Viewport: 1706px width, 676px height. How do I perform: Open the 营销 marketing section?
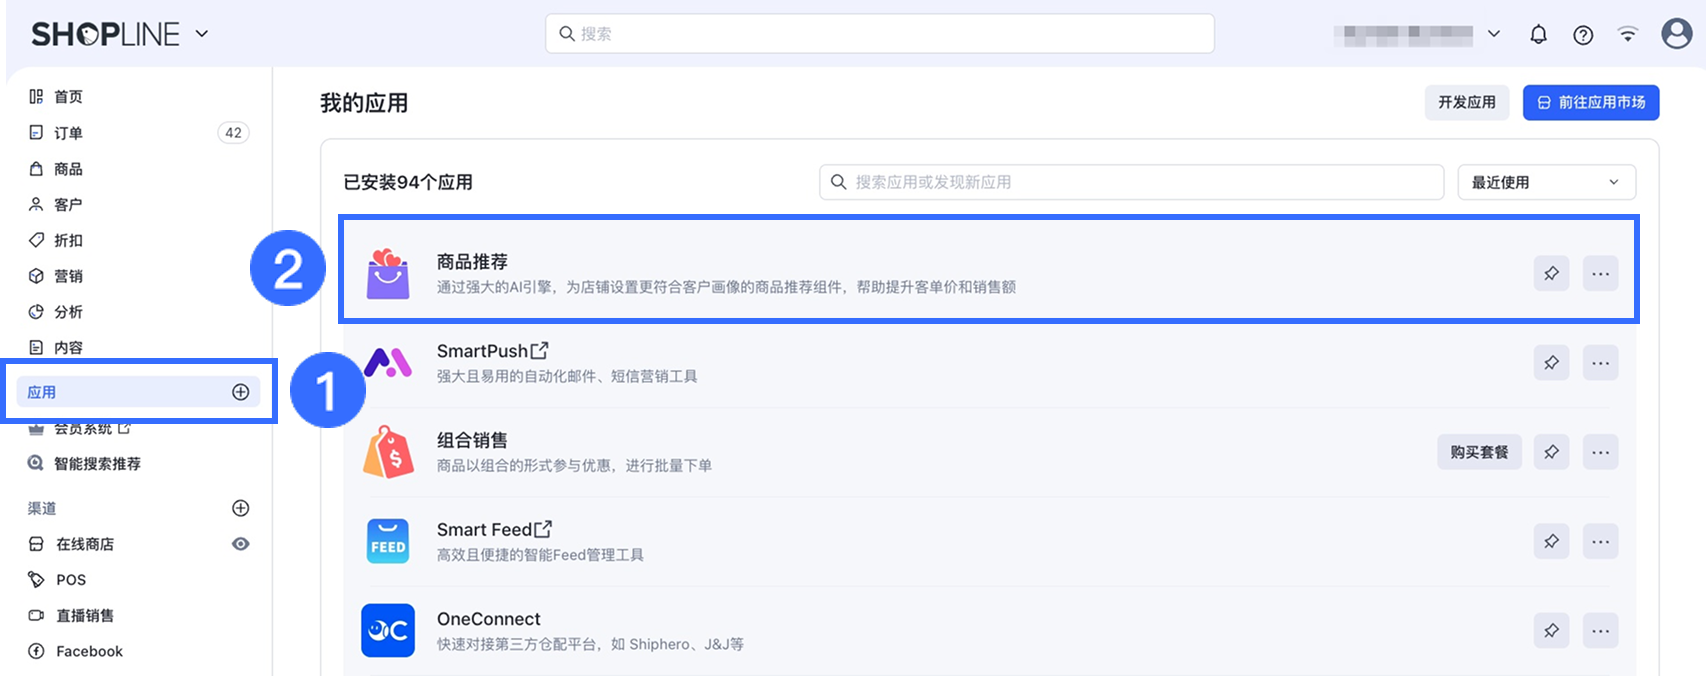[68, 276]
